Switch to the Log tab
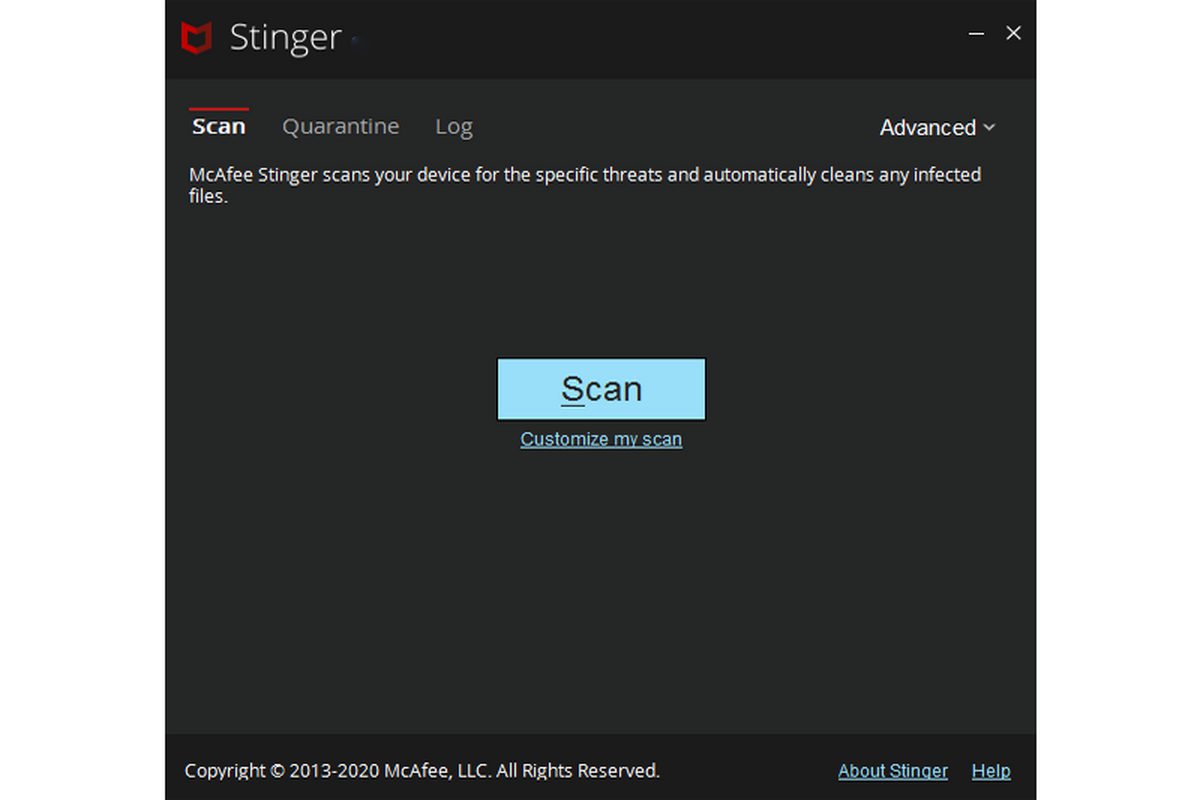The image size is (1200, 800). [453, 127]
